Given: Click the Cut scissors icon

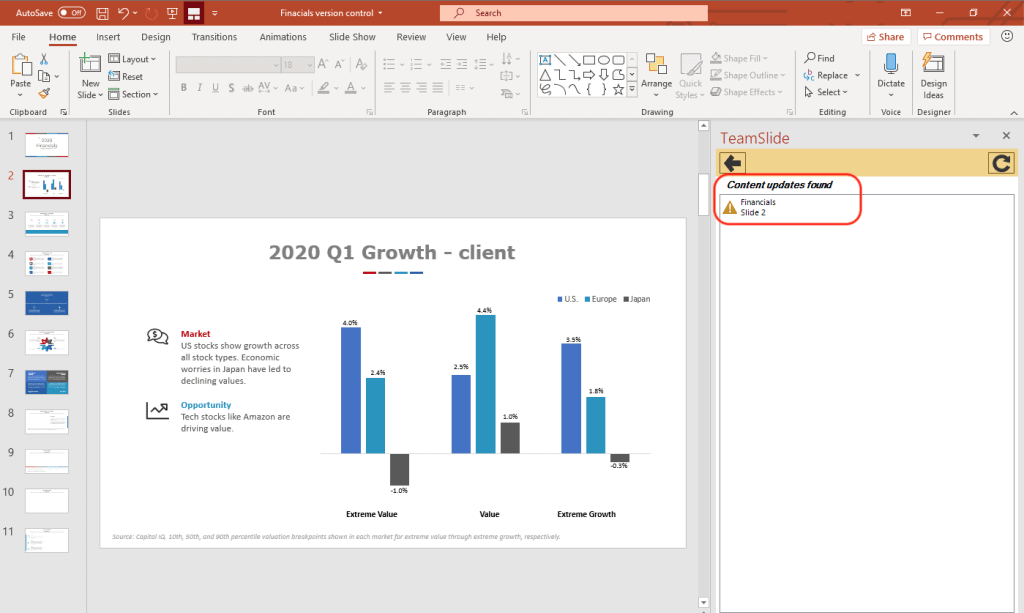Looking at the screenshot, I should [x=44, y=59].
